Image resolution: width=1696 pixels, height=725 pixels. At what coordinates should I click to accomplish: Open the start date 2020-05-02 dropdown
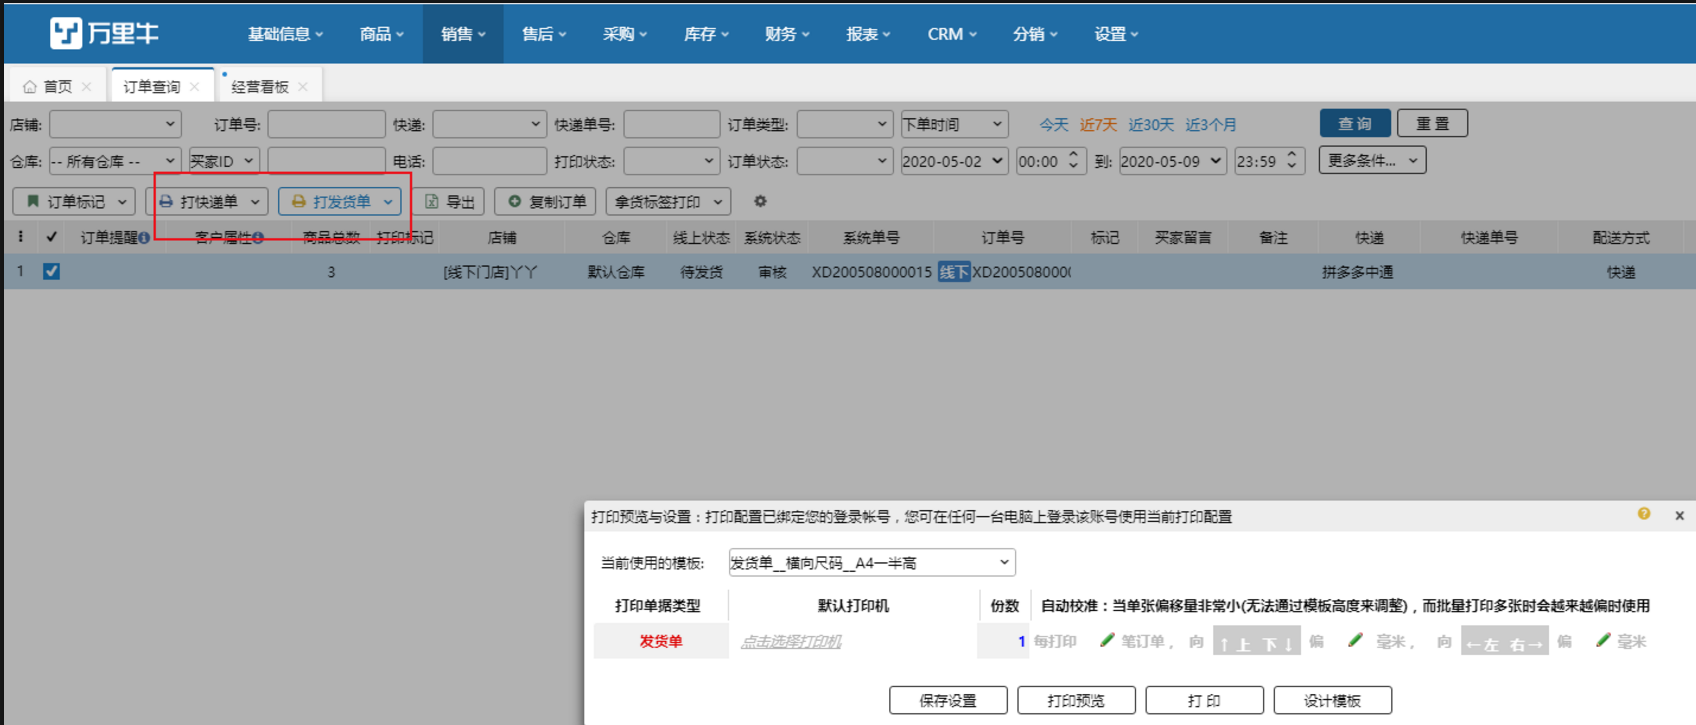point(953,161)
